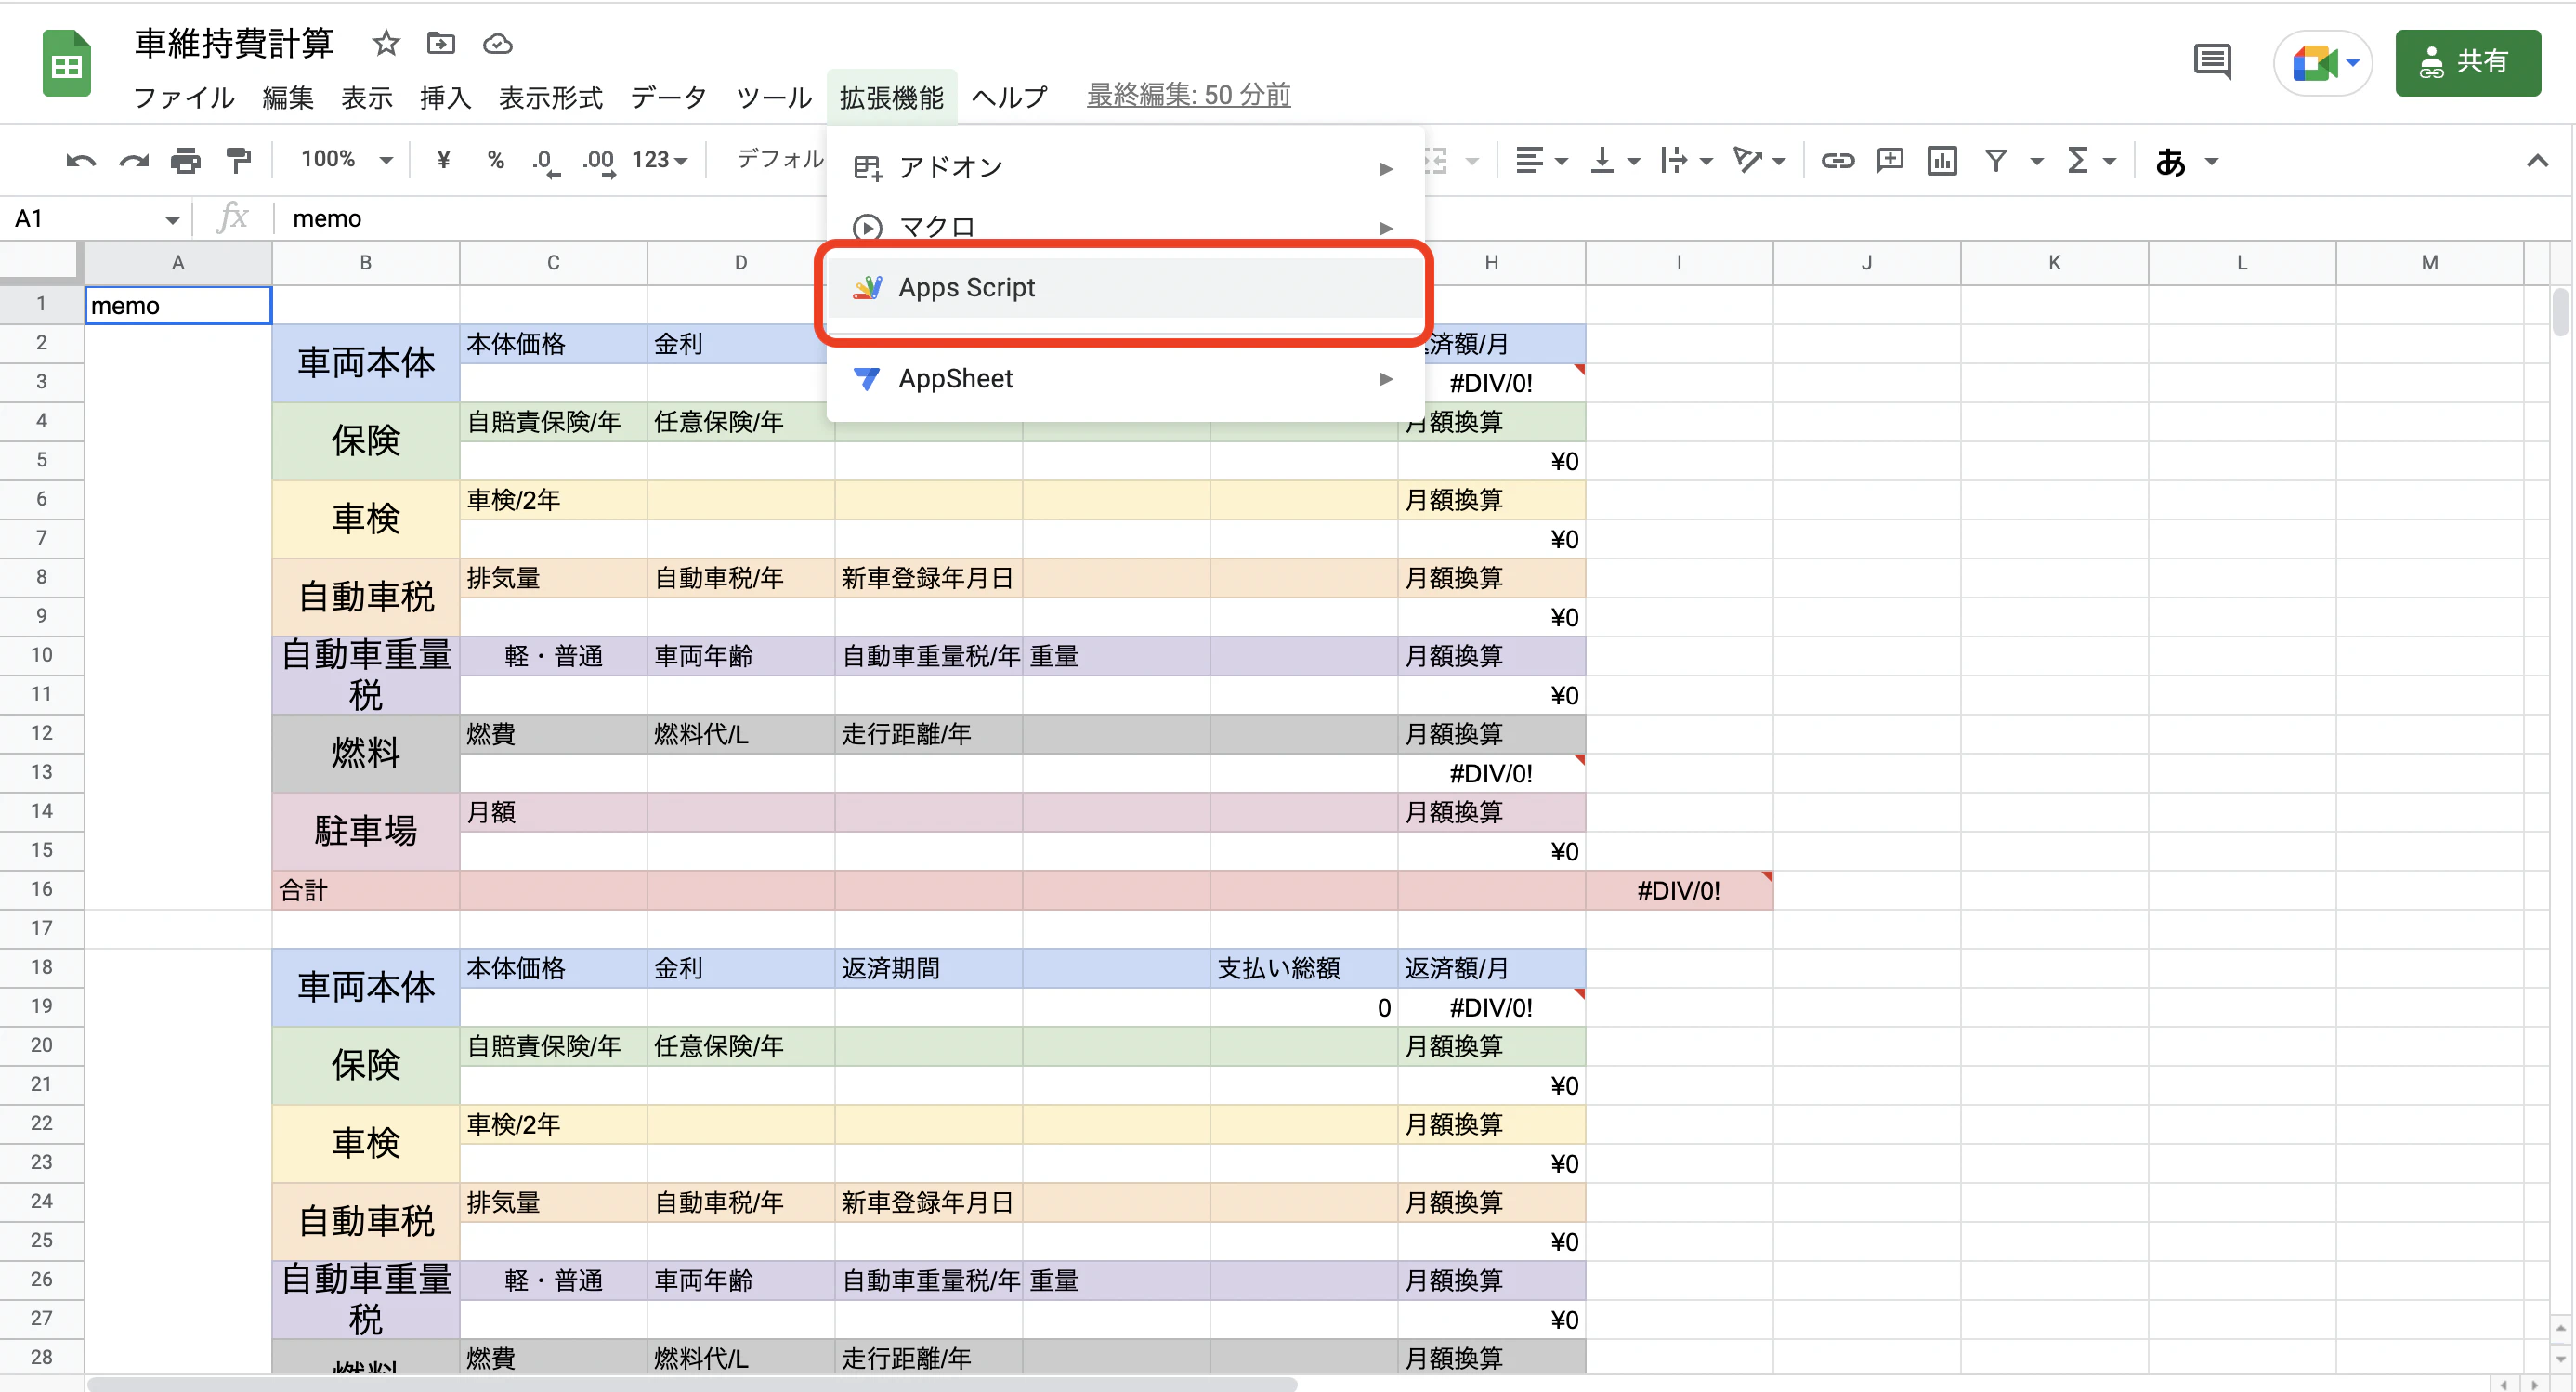
Task: Open the ツール menu
Action: tap(774, 97)
